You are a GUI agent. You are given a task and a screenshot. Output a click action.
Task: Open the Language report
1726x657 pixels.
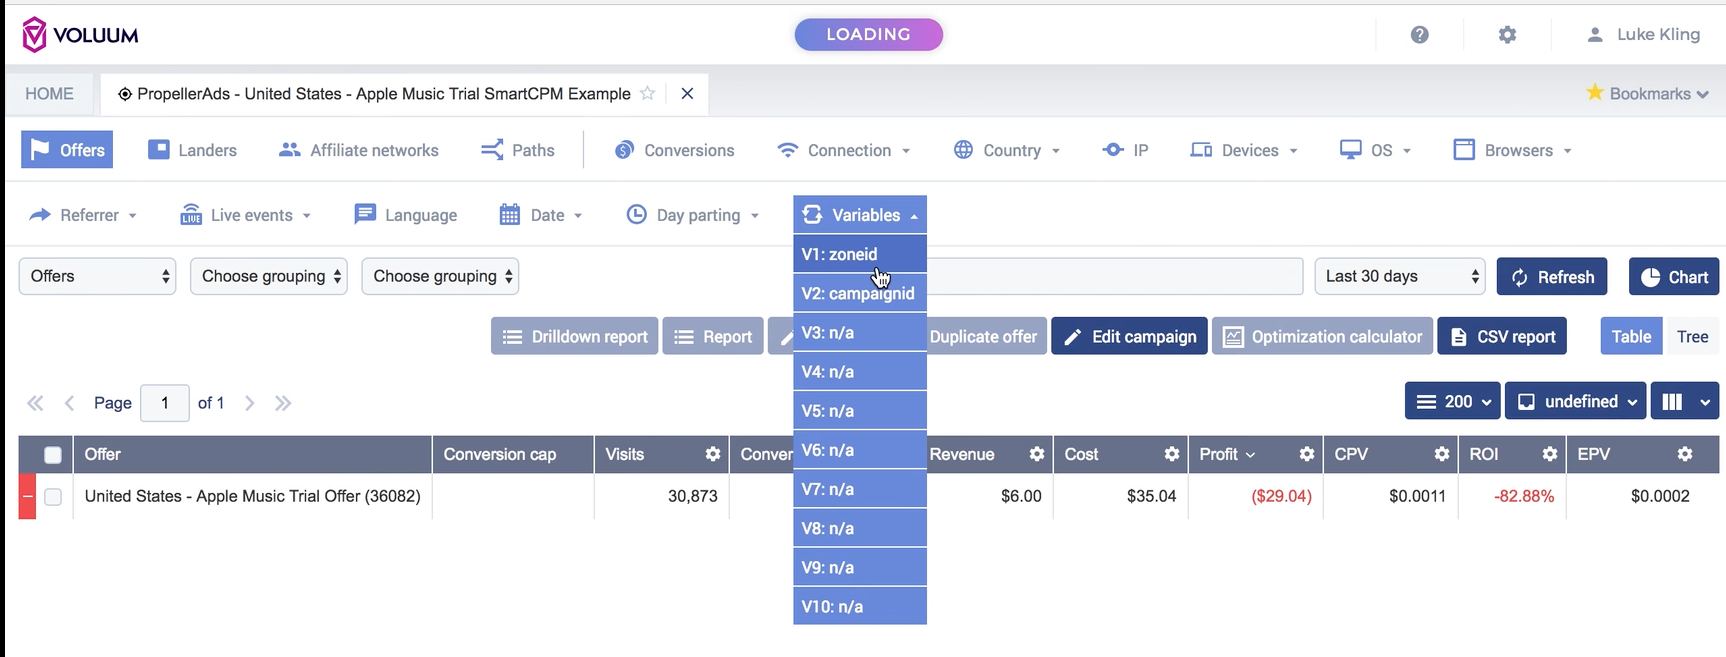click(x=405, y=215)
